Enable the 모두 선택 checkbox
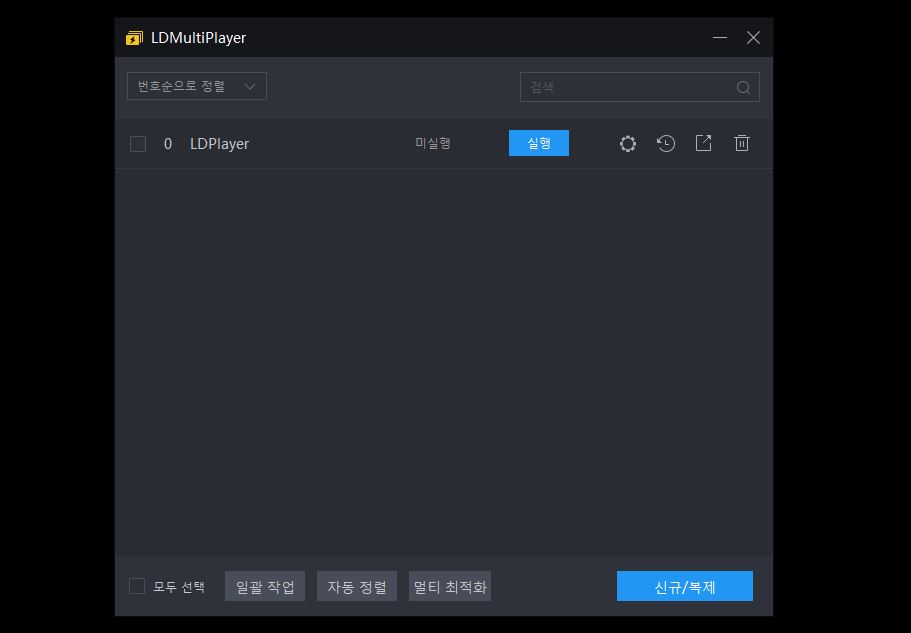Screen dimensions: 911x633 coord(137,586)
